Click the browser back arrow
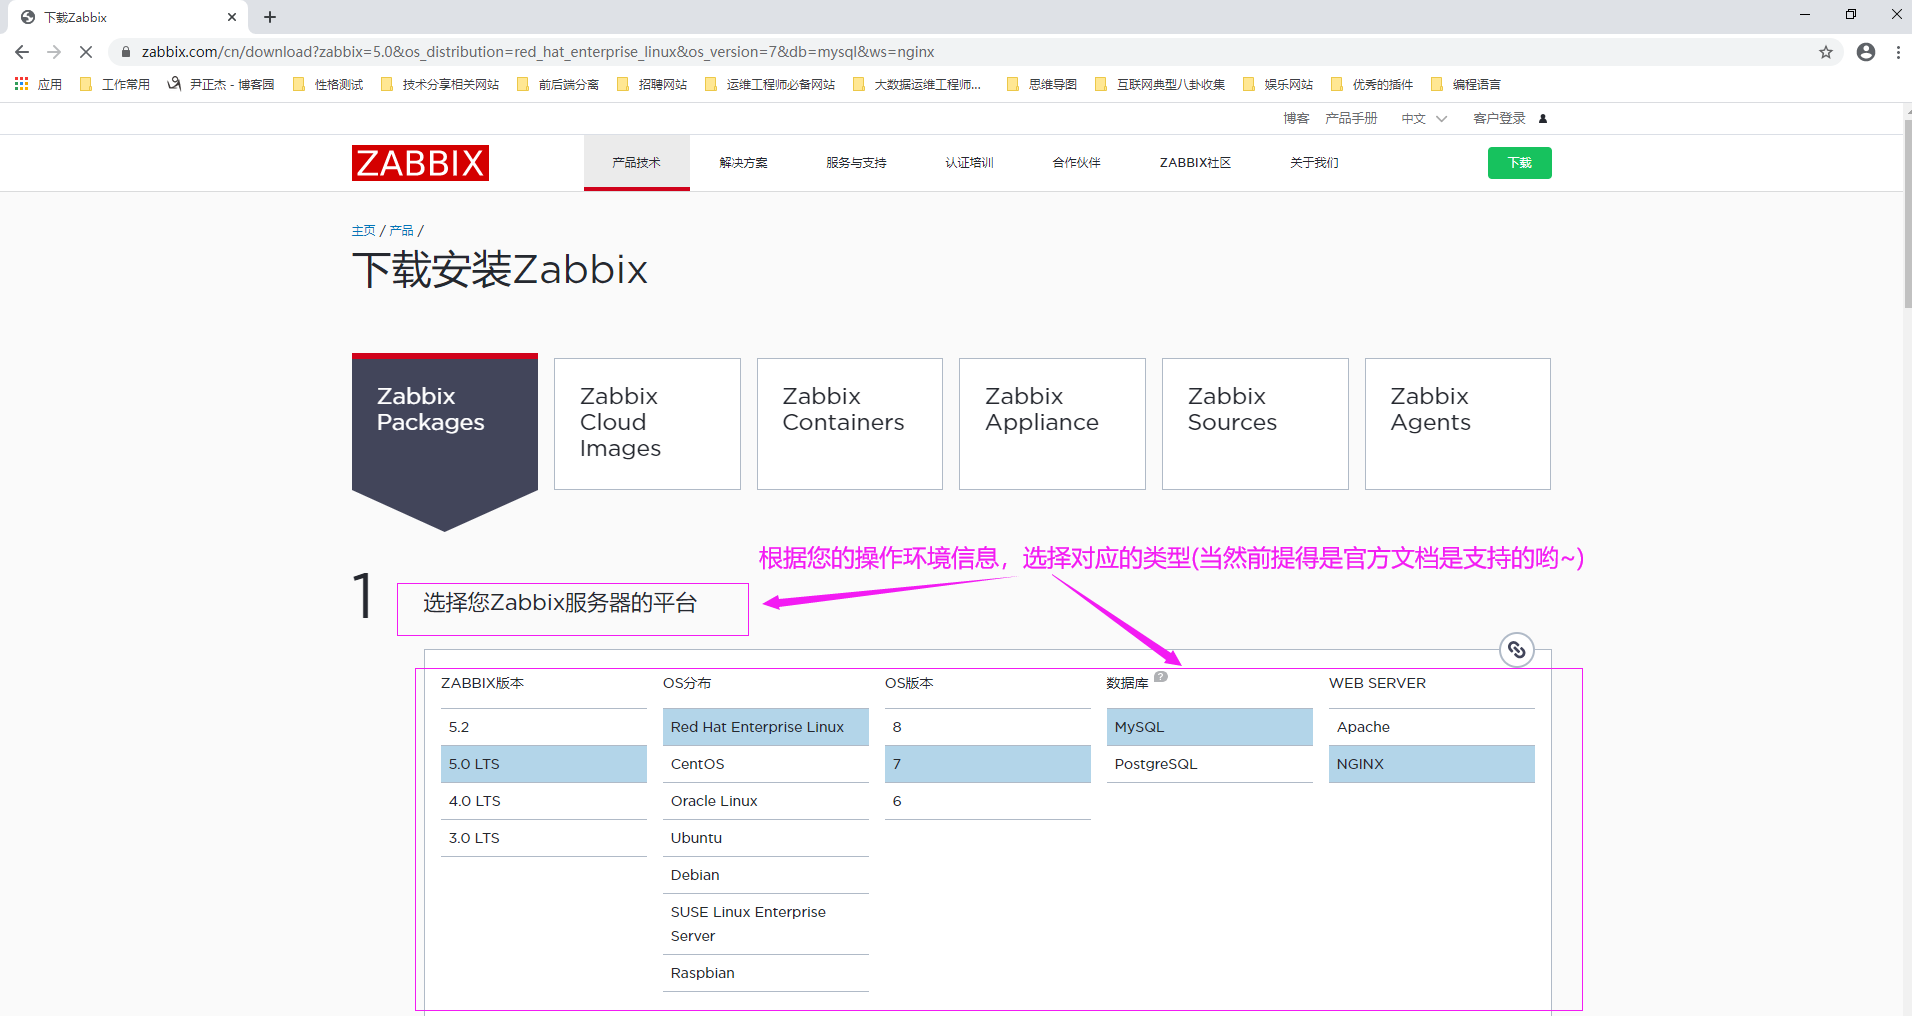 click(21, 51)
